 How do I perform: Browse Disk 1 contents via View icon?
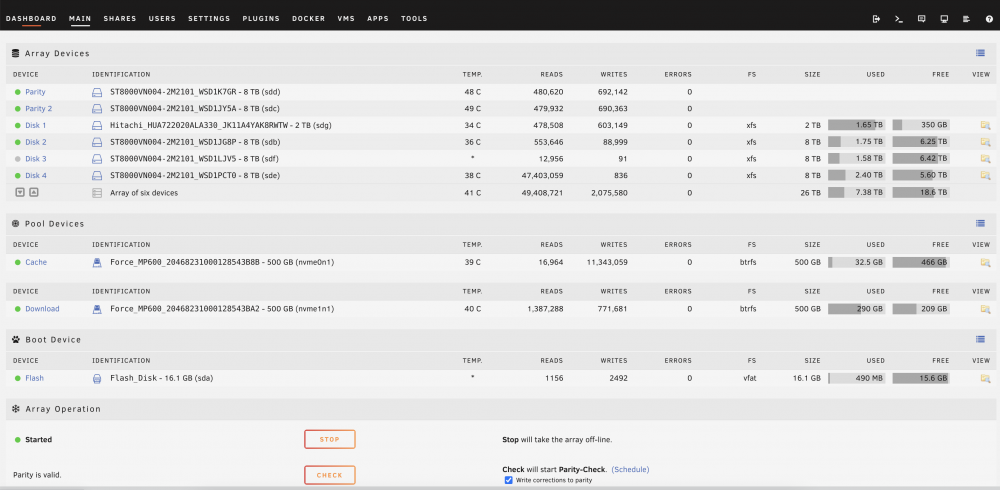click(x=985, y=125)
